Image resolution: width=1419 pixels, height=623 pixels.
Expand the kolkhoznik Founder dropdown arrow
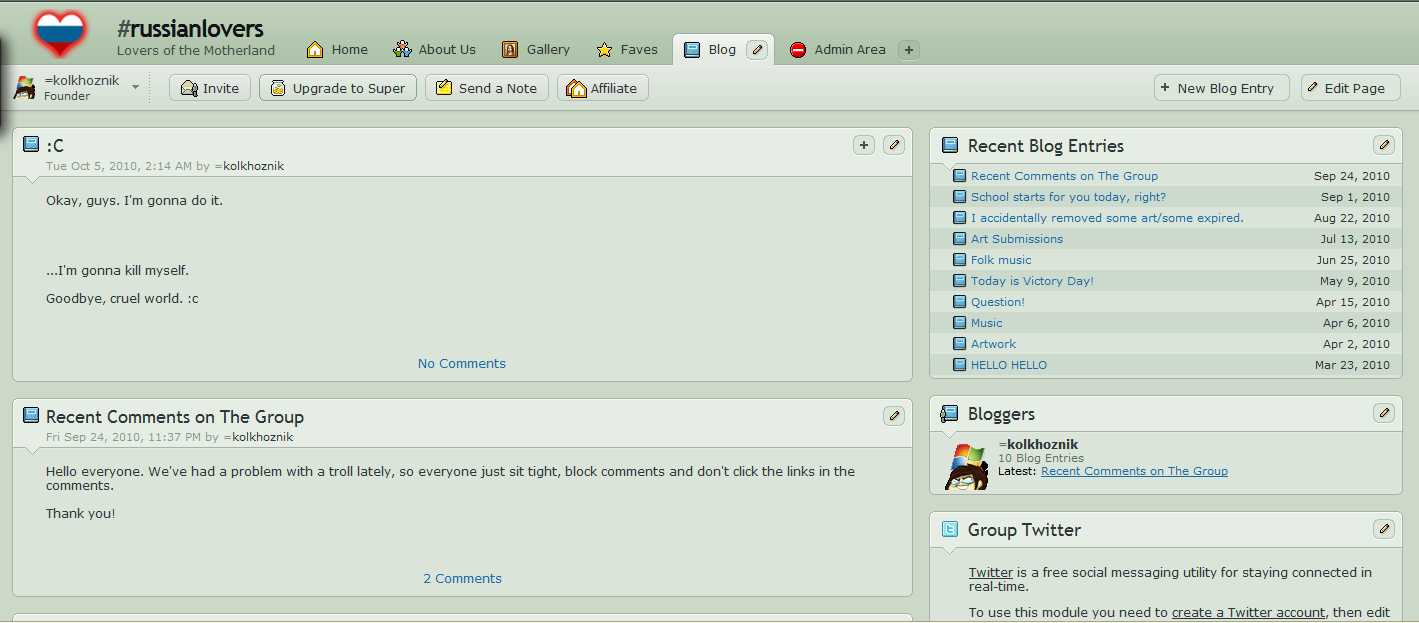(135, 87)
